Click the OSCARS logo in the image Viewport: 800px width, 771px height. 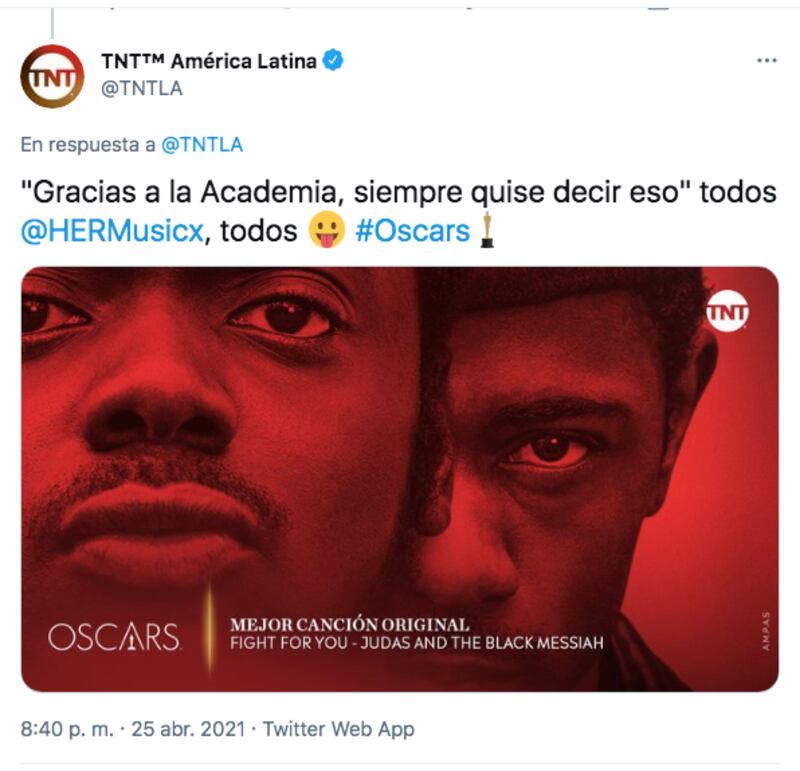pyautogui.click(x=114, y=637)
